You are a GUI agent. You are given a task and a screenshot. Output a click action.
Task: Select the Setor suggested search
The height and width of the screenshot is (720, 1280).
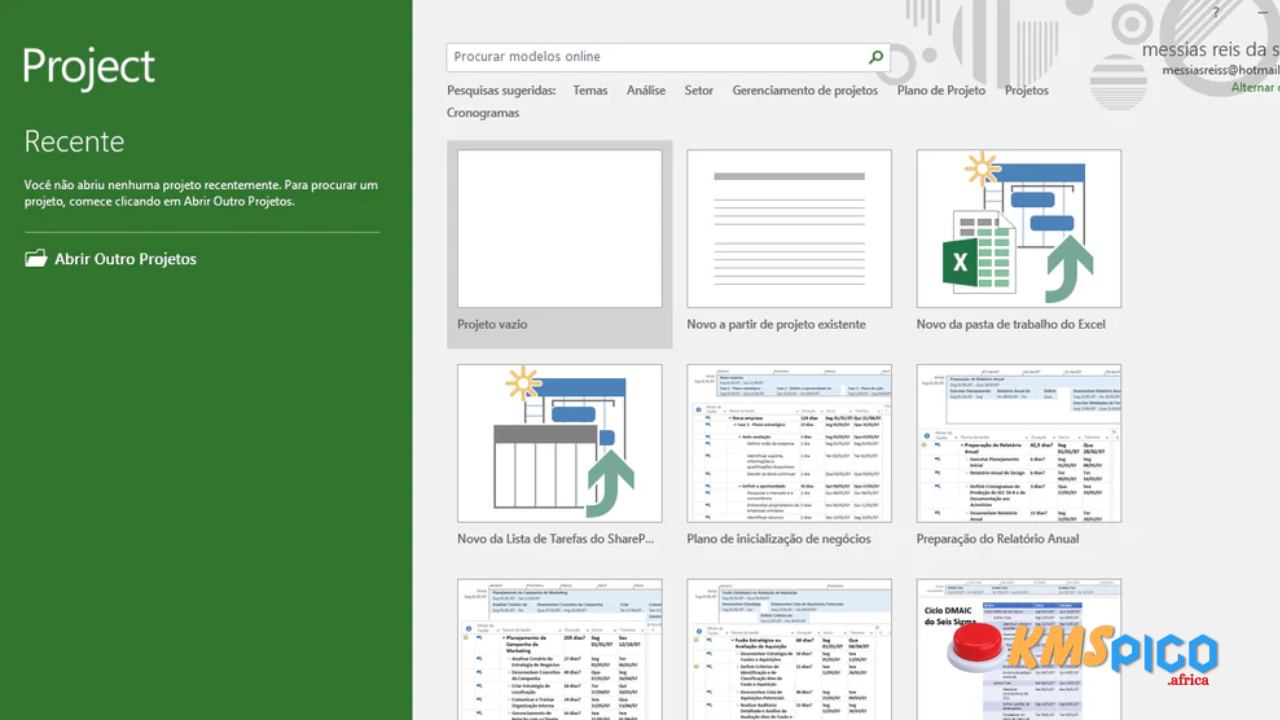(699, 90)
